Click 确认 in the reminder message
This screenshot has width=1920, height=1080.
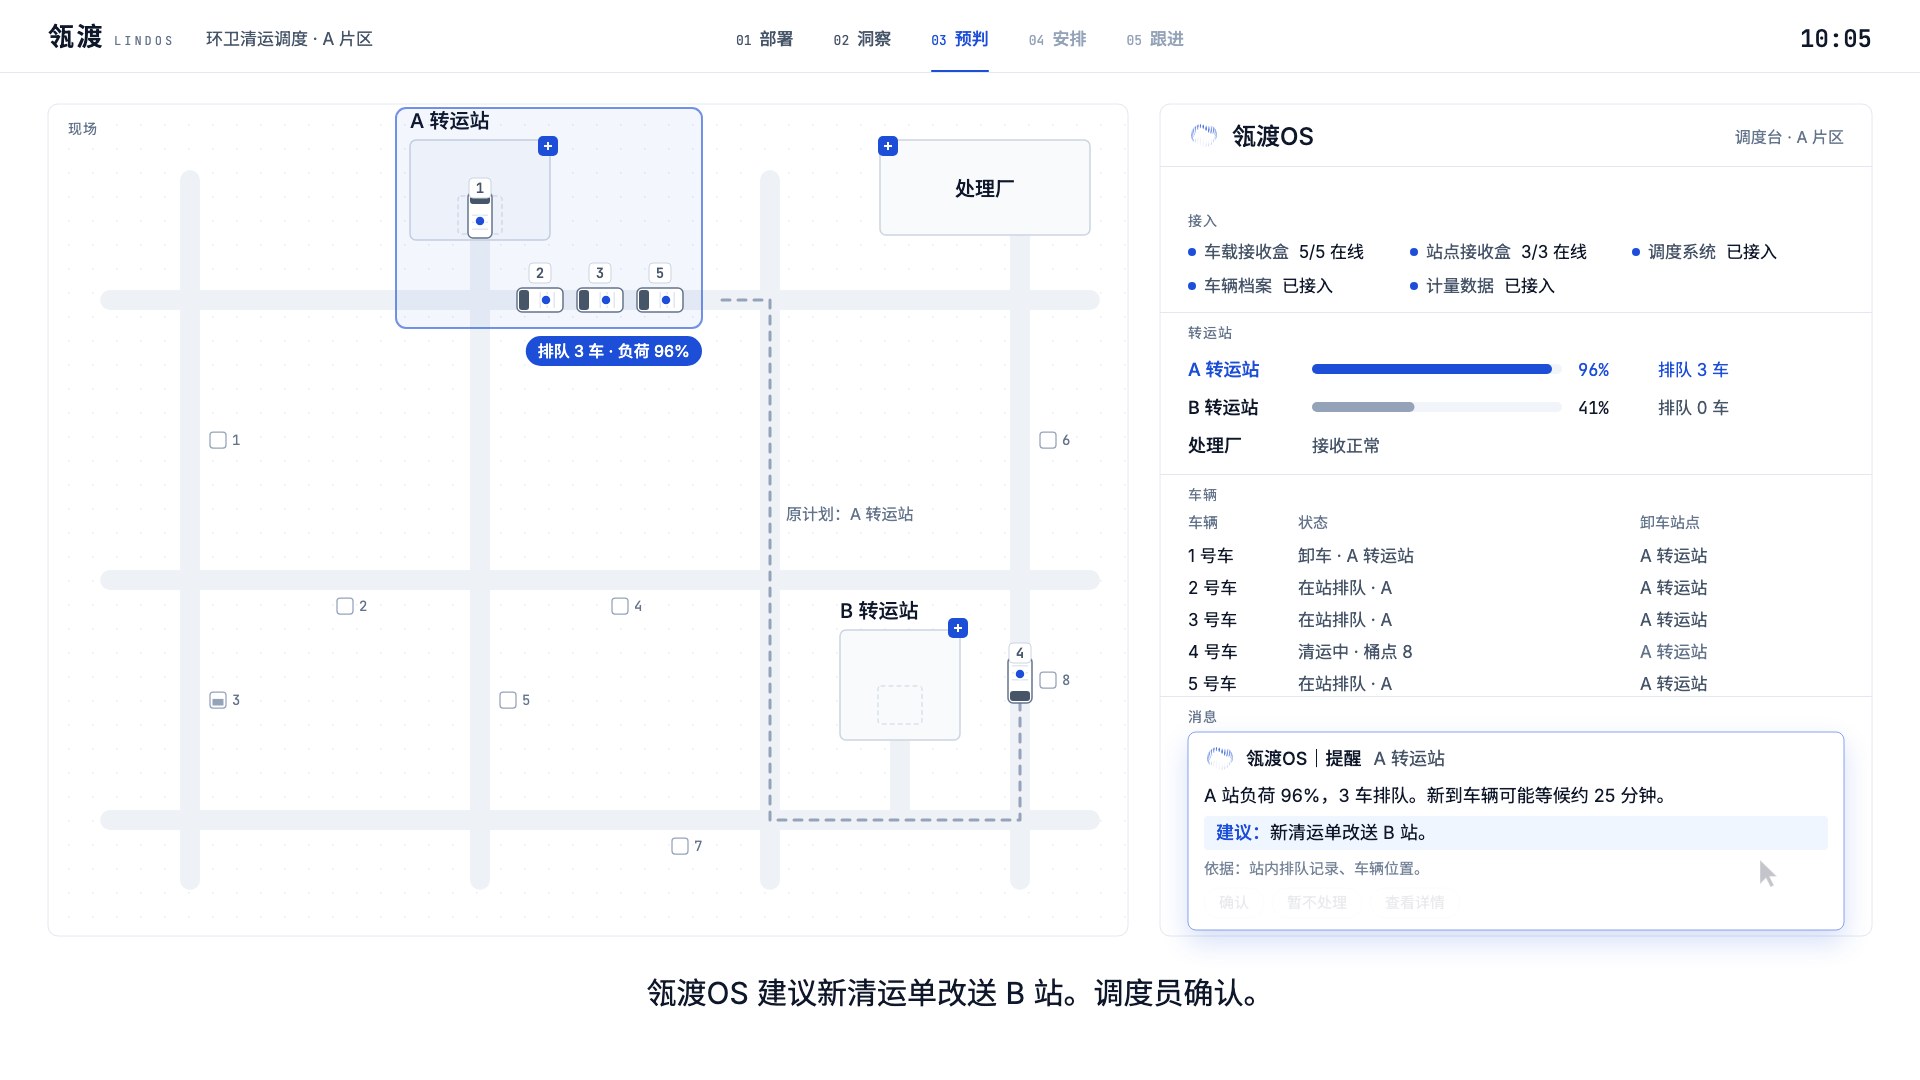[1234, 903]
